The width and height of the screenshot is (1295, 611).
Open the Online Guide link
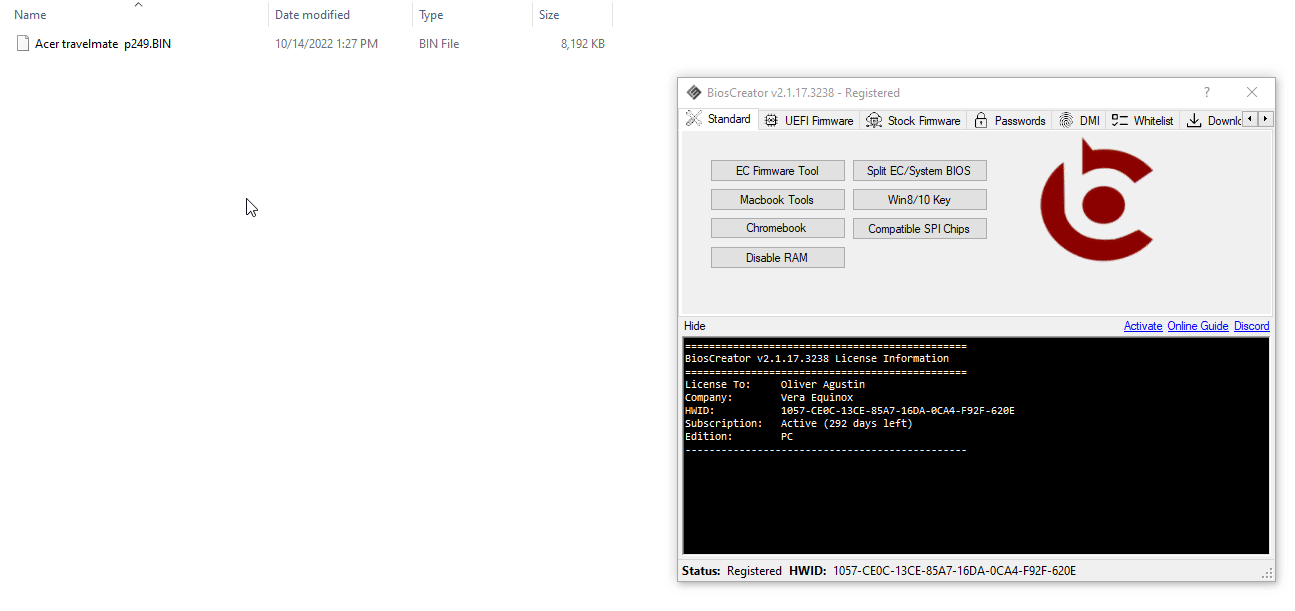coord(1198,326)
